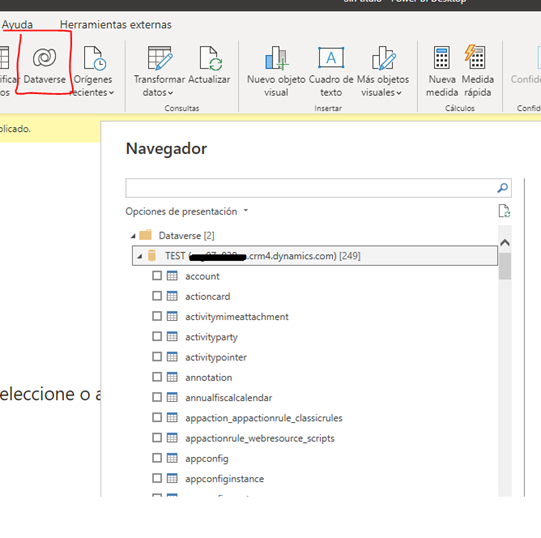
Task: Click the search magnifier icon
Action: pyautogui.click(x=502, y=188)
